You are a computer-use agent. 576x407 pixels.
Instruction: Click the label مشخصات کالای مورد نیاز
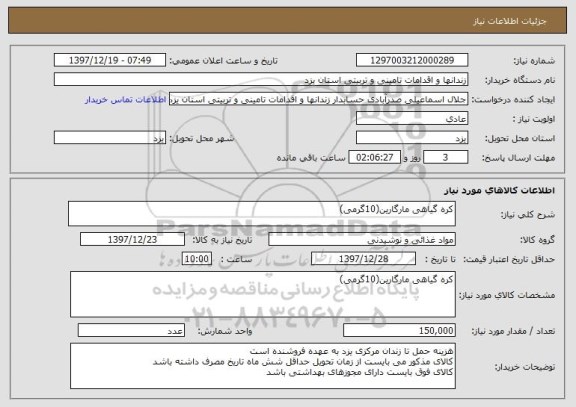pos(507,295)
